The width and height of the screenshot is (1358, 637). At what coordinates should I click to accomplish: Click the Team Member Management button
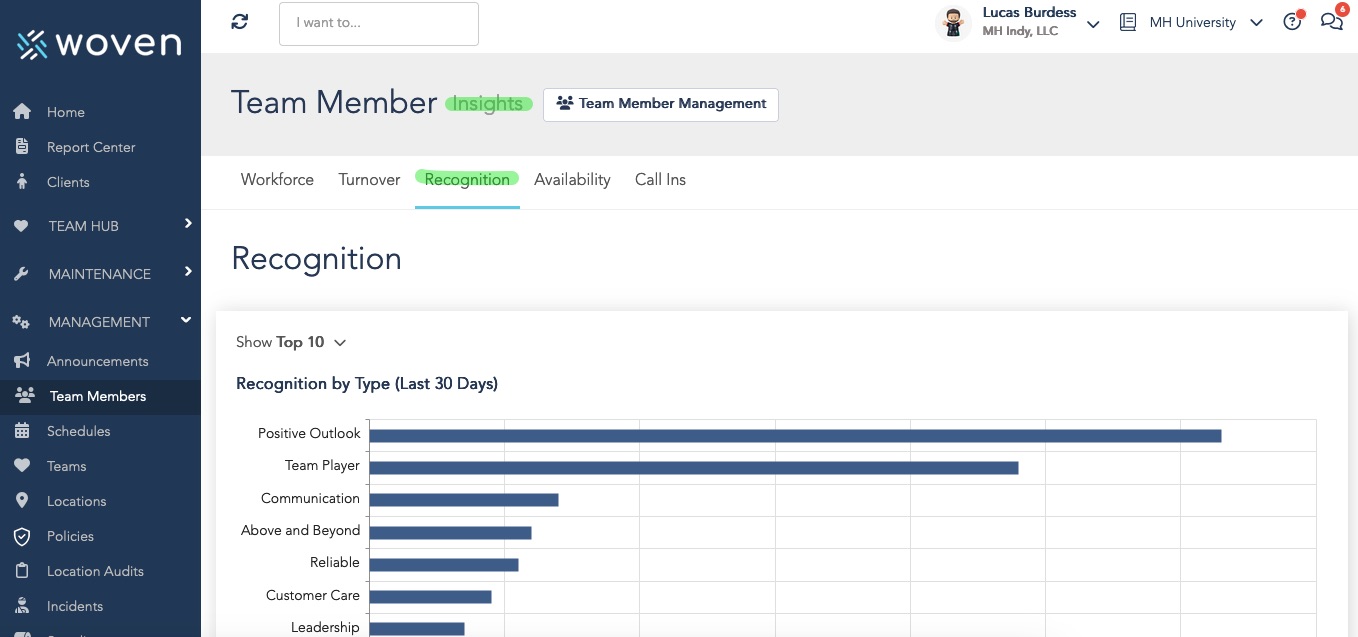click(661, 104)
